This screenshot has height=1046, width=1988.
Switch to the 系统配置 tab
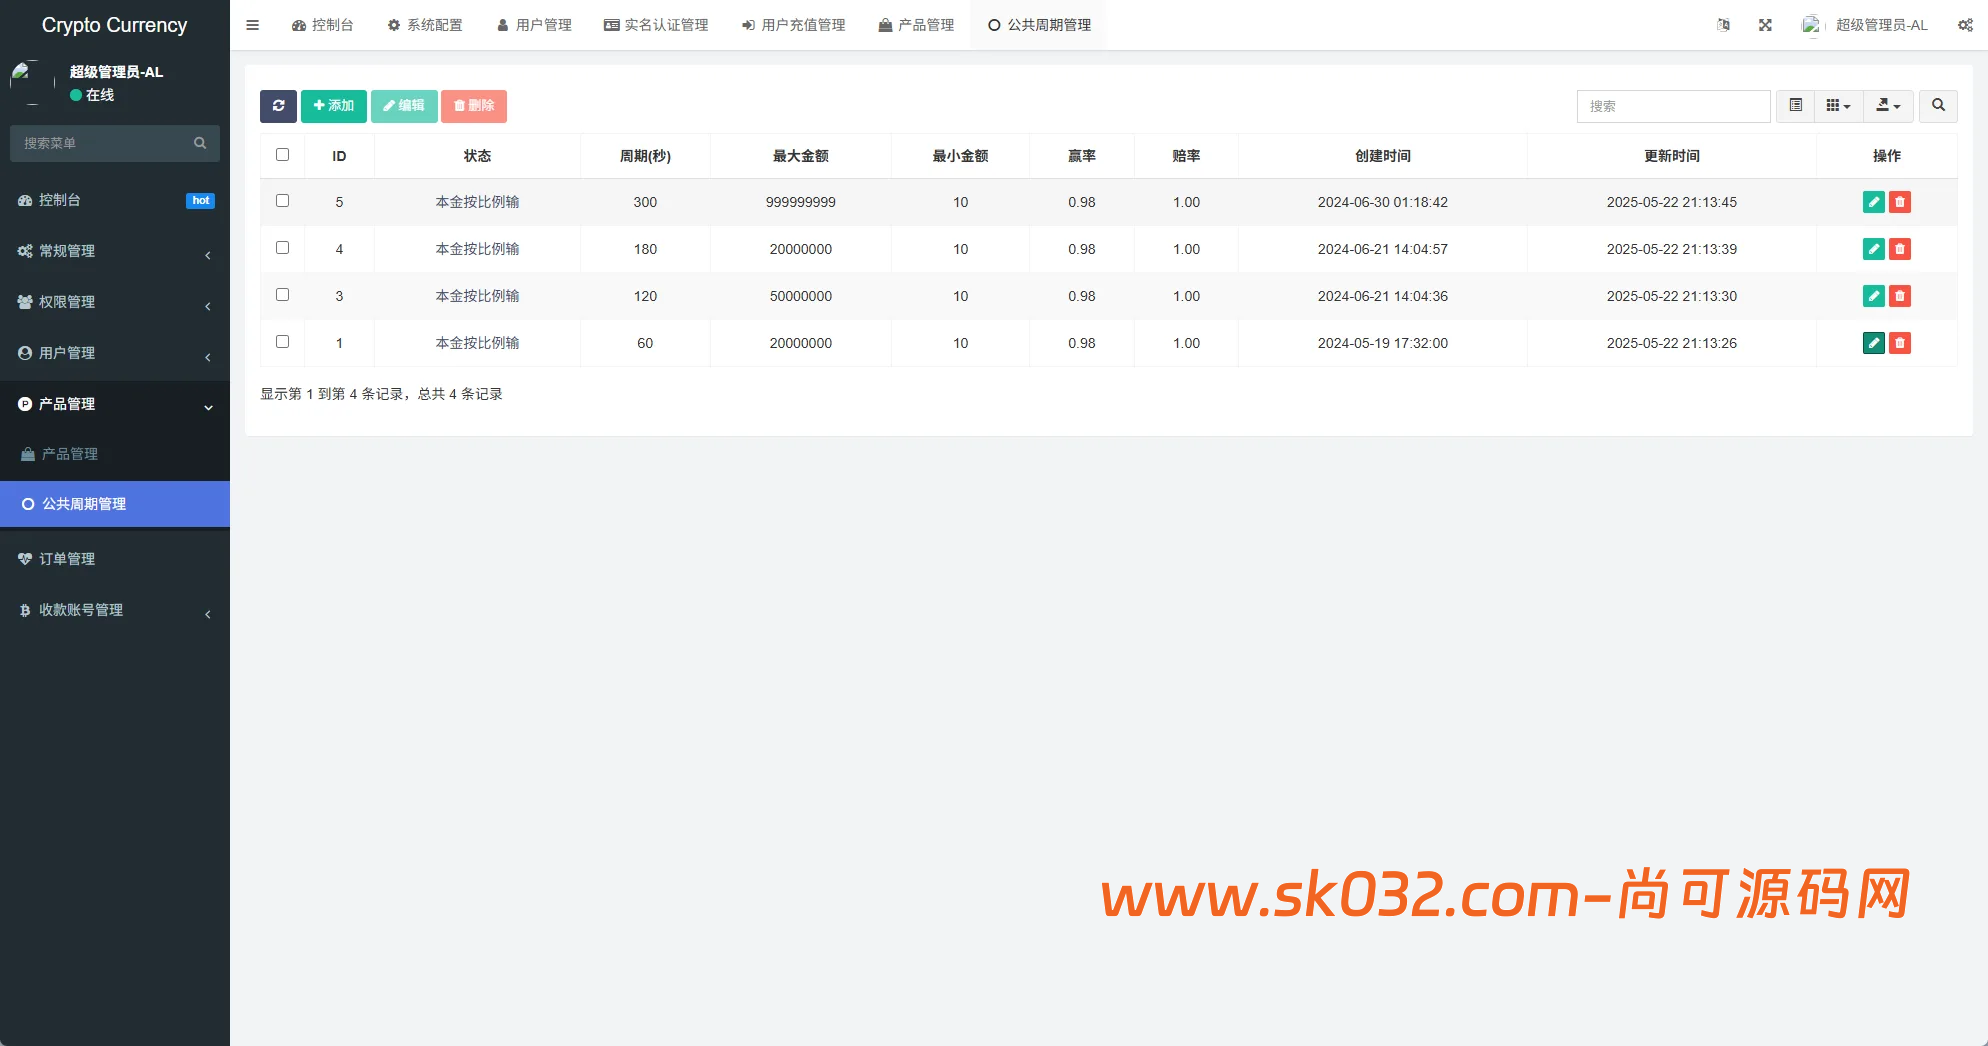pos(425,25)
